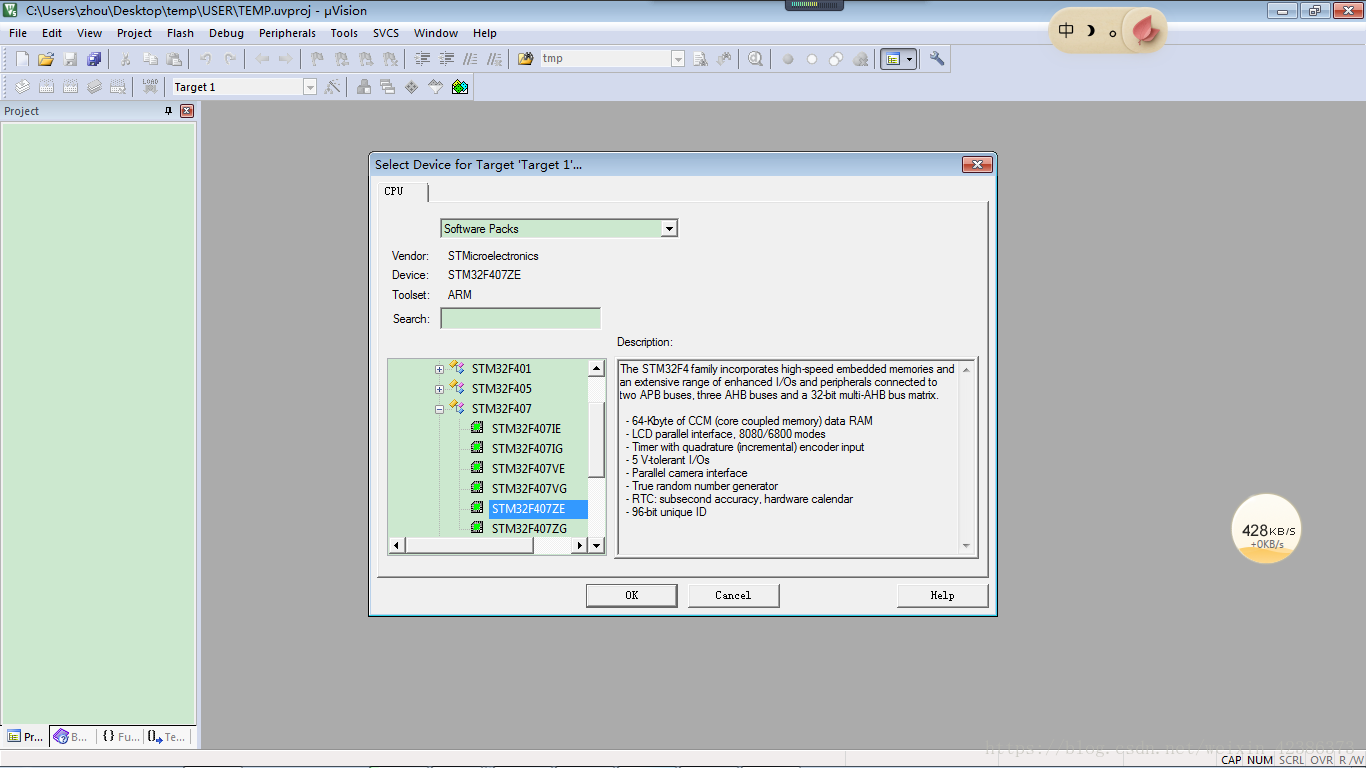The image size is (1366, 768).
Task: Switch to Templates tab in Project pane
Action: point(166,737)
